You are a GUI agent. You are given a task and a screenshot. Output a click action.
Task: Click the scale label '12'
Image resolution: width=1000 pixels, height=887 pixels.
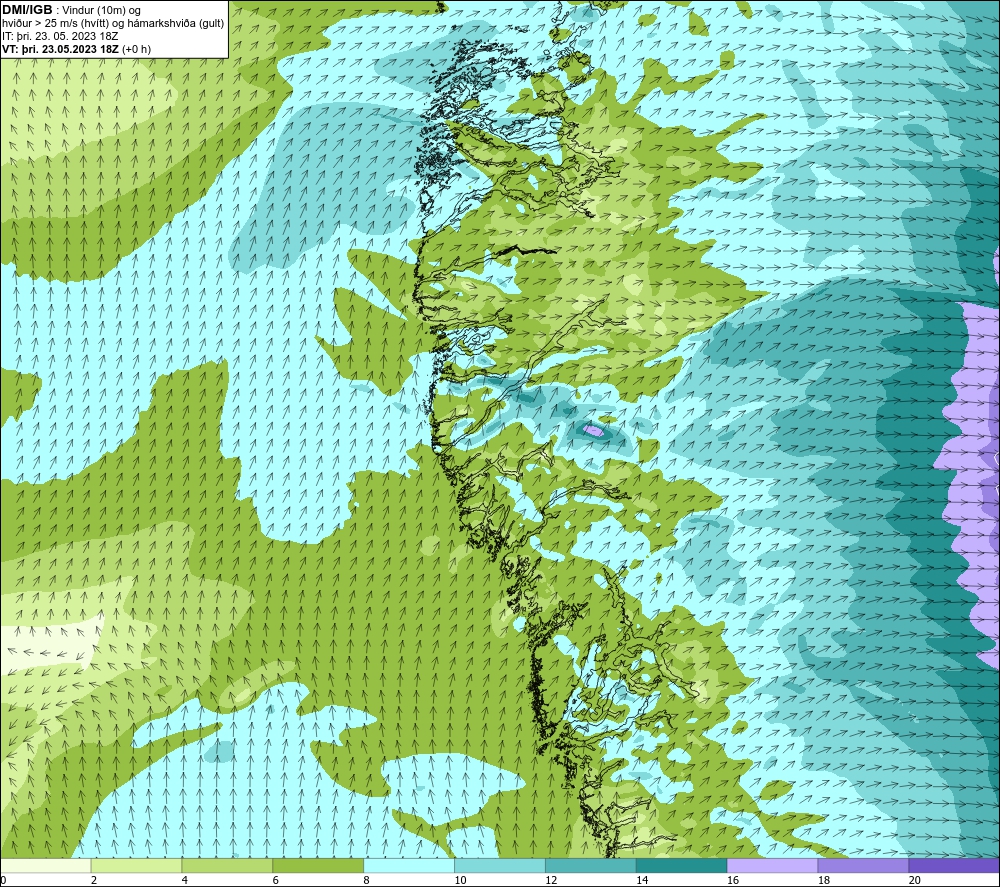pos(551,880)
